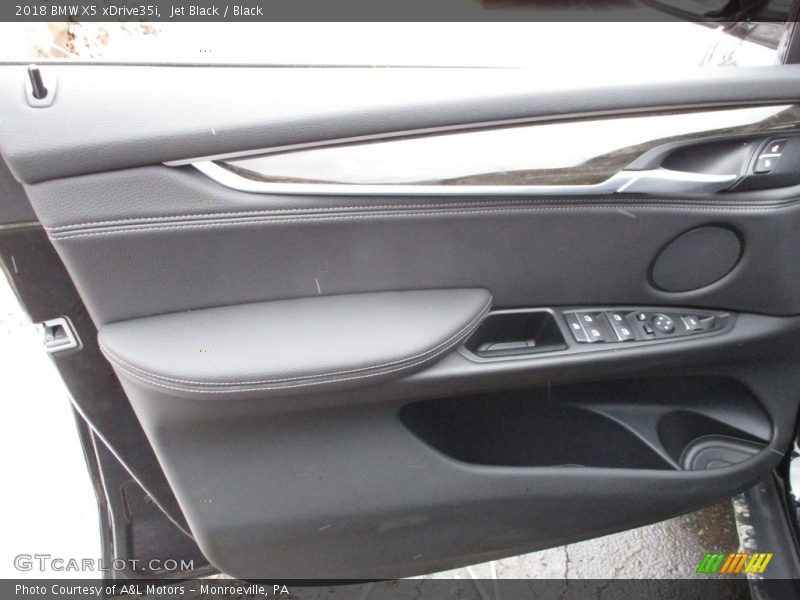Click the "Photo Courtesy of A&L Motors – Monroeville, PA" credit
Viewport: 800px width, 600px height.
coord(152,590)
